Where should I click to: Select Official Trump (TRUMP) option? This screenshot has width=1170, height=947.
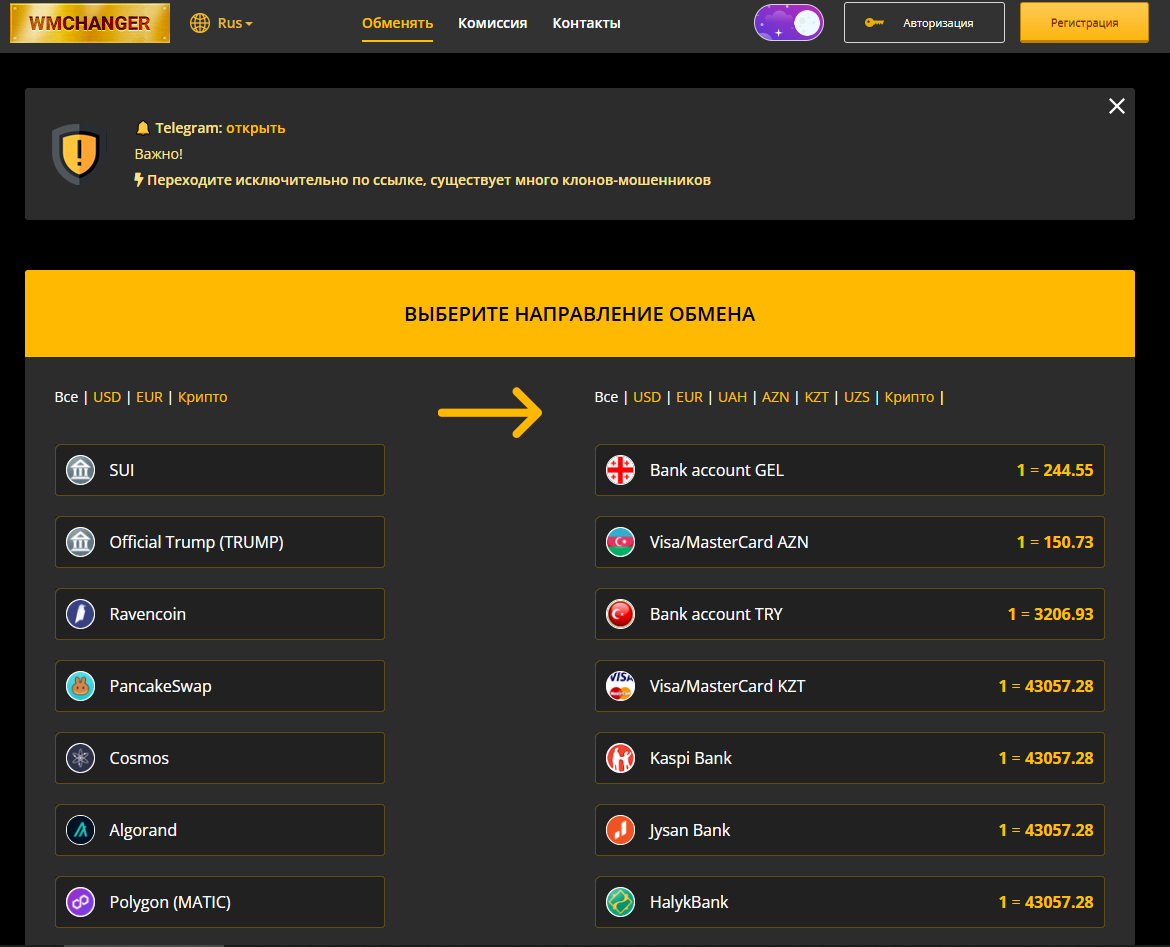click(x=219, y=542)
